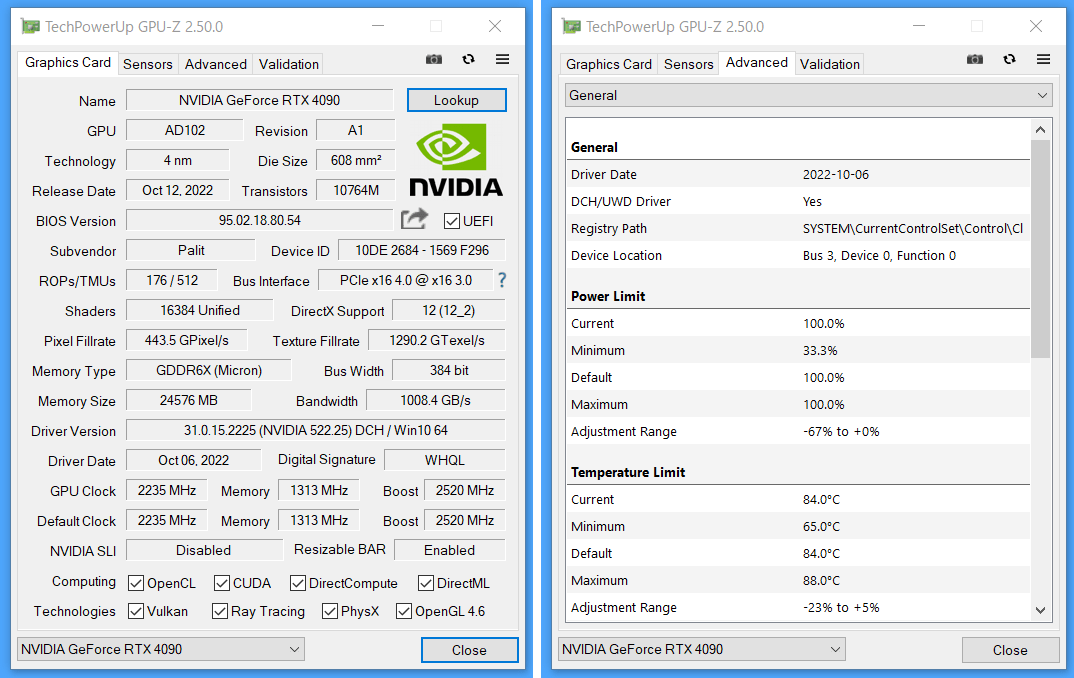1074x678 pixels.
Task: Select the DCH/UWD Driver row
Action: tap(799, 201)
